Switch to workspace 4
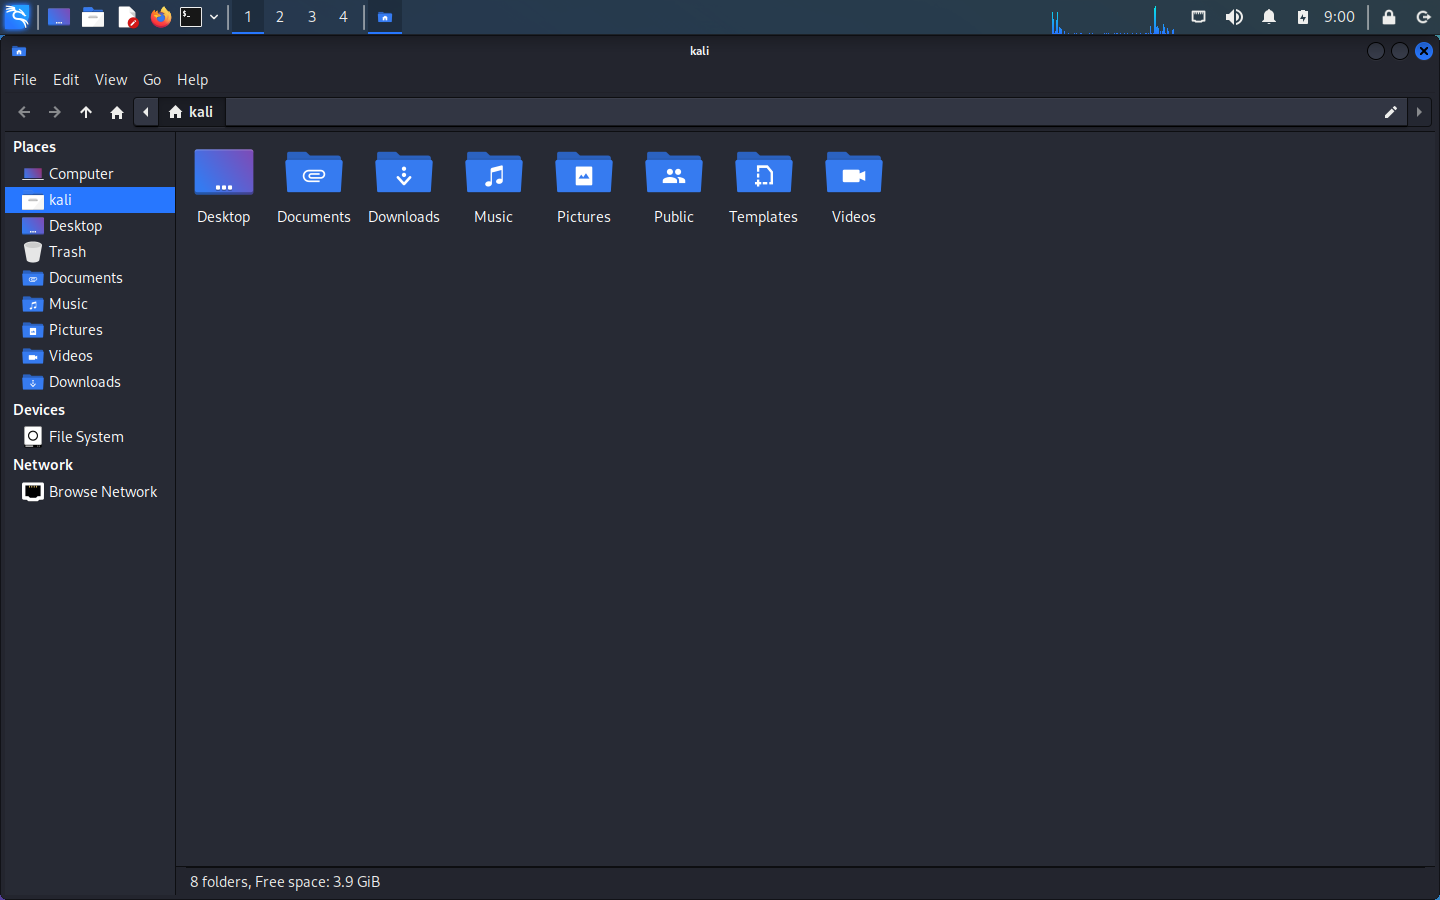 click(x=343, y=17)
